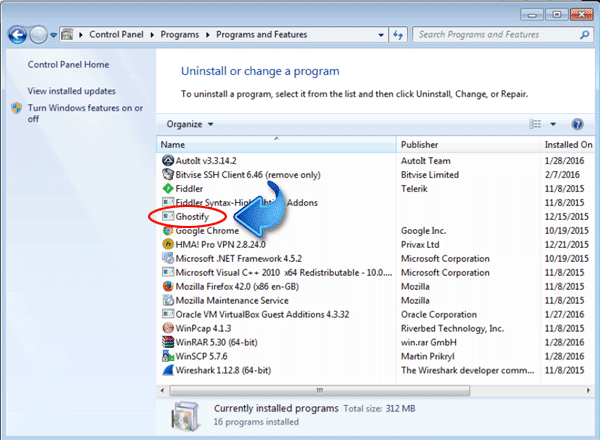Expand the view options dropdown arrow
Screen dimensions: 600x440
pyautogui.click(x=553, y=124)
